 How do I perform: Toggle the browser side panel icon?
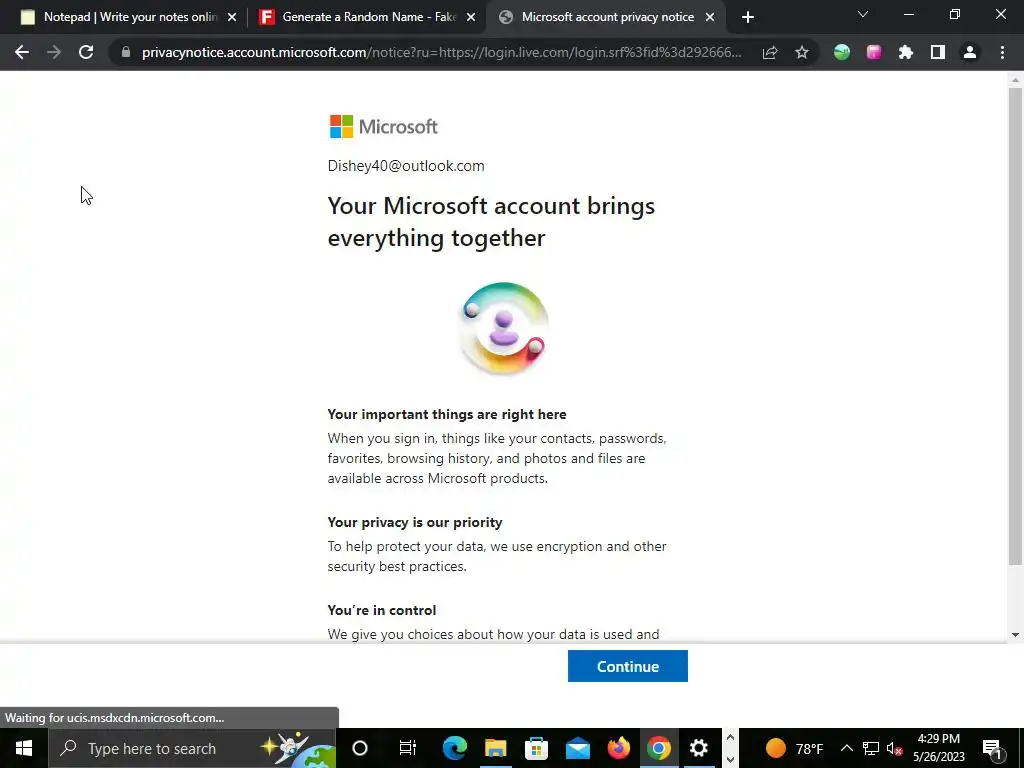(x=938, y=52)
